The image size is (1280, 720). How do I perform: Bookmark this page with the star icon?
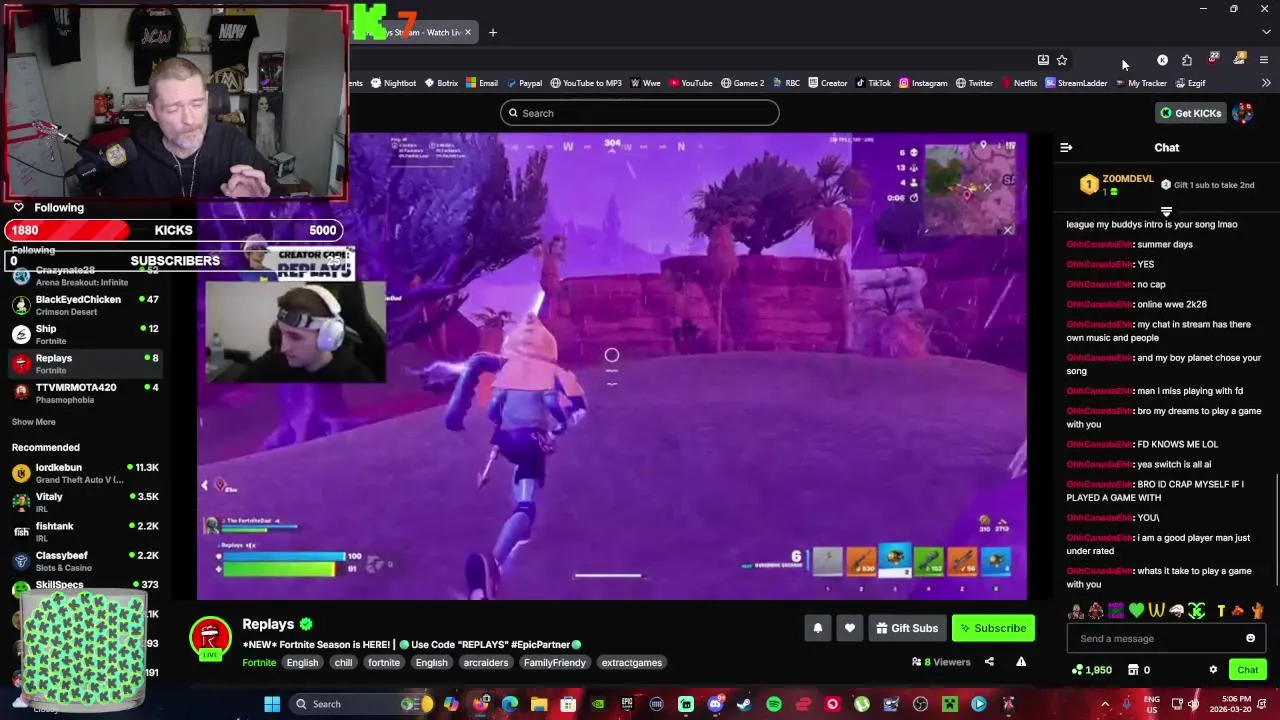pos(1062,60)
